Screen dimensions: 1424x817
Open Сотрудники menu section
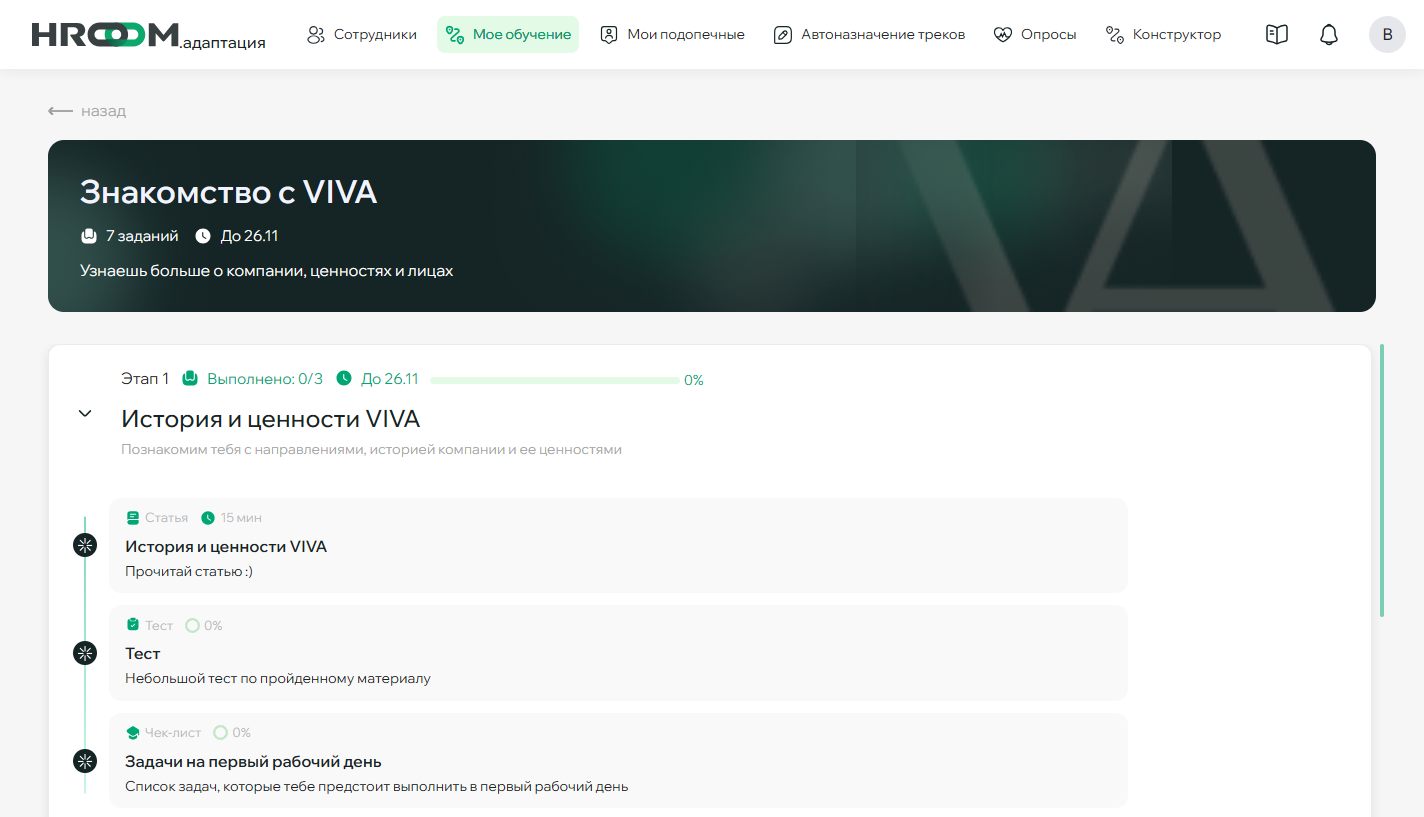click(x=362, y=35)
